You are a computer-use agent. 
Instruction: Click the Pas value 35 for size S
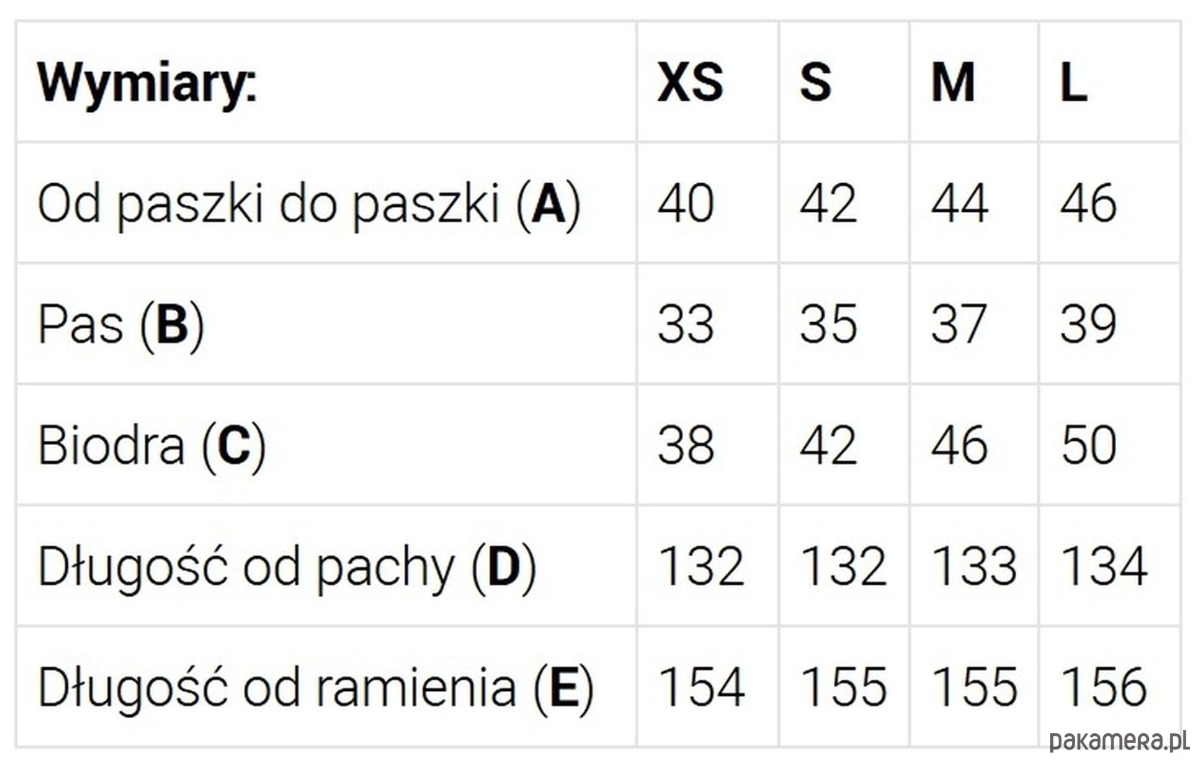pos(828,325)
